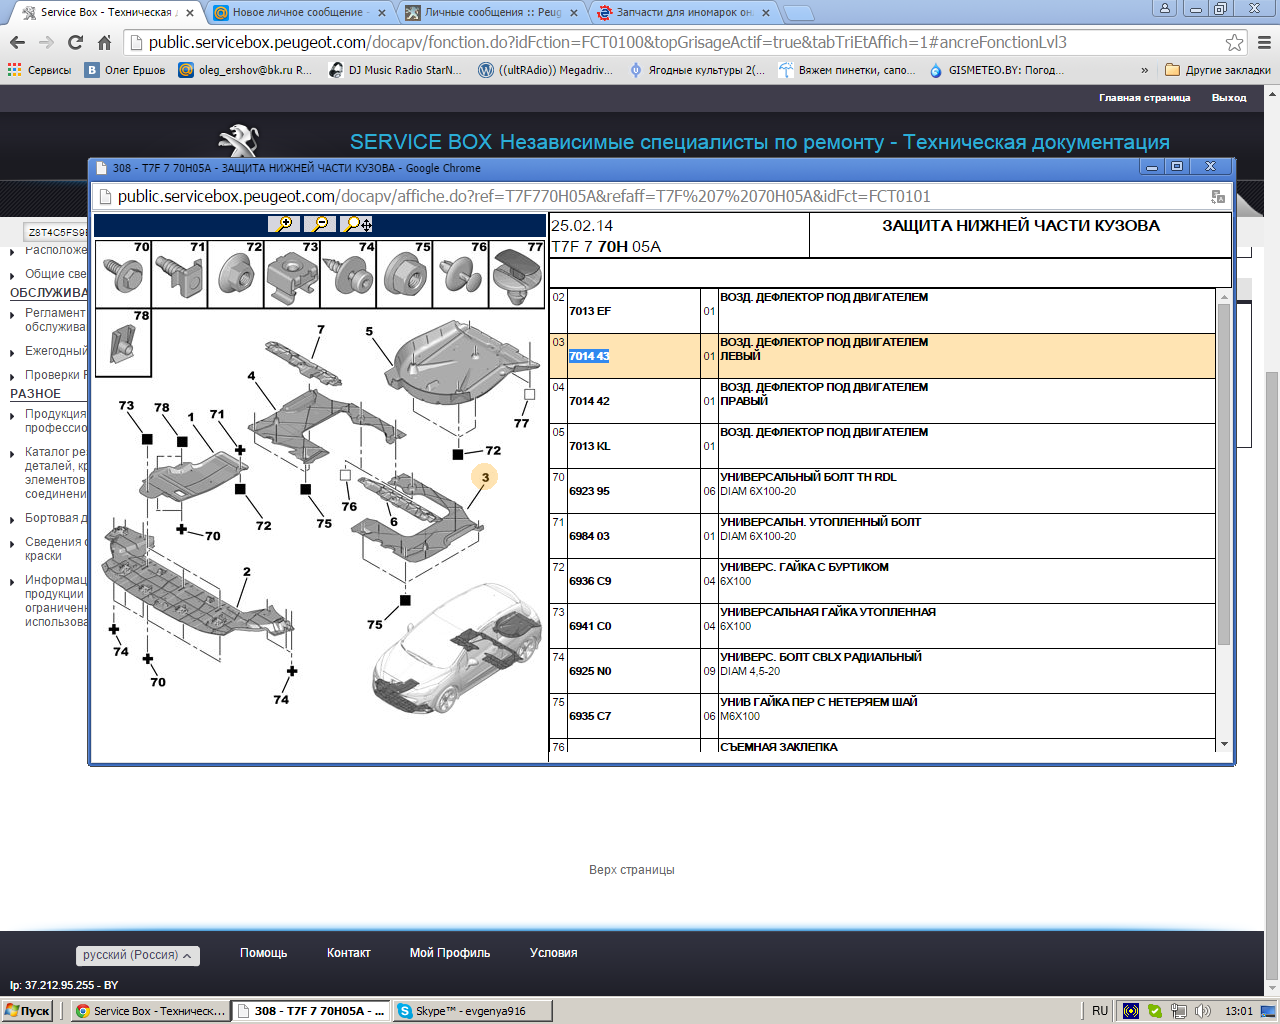Click part number 7014 42 in the list
This screenshot has height=1024, width=1280.
point(589,401)
